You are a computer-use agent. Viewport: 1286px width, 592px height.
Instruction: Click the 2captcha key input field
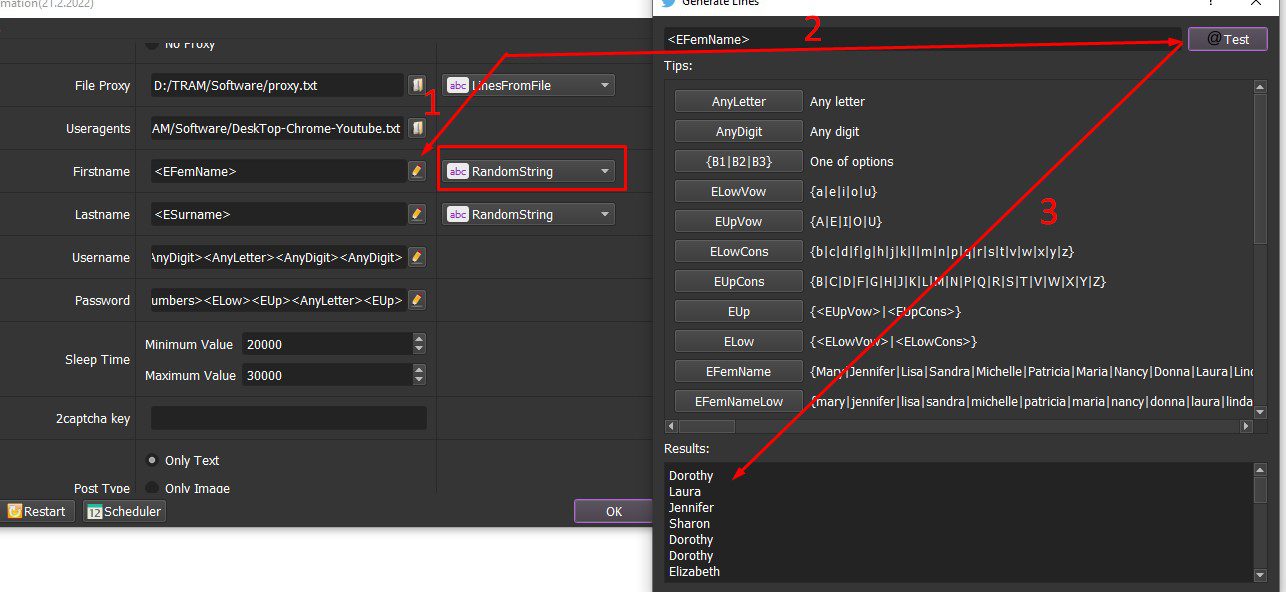(x=288, y=418)
